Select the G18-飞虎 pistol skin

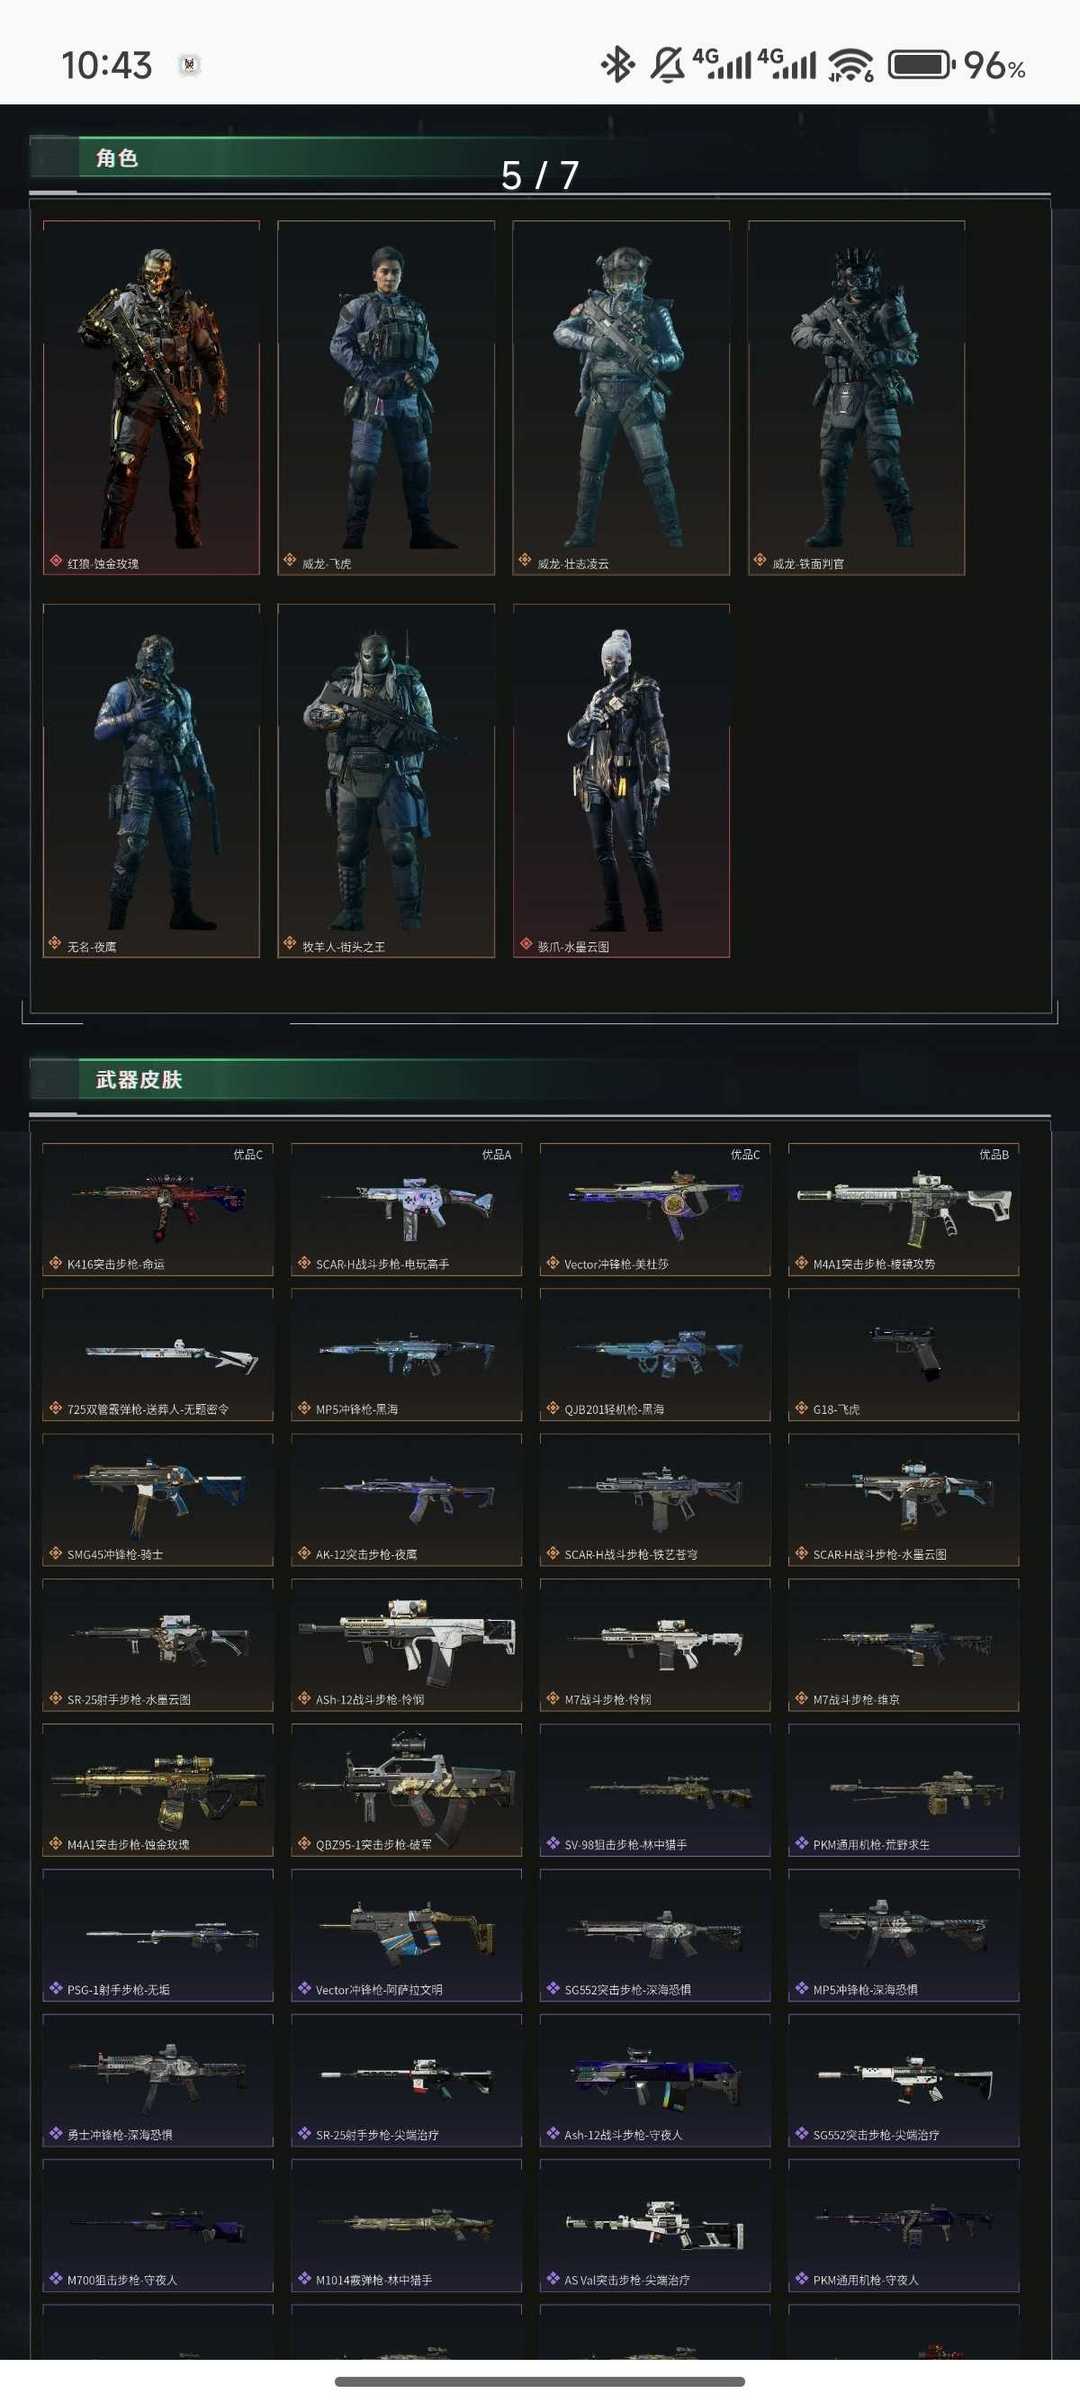coord(904,1355)
